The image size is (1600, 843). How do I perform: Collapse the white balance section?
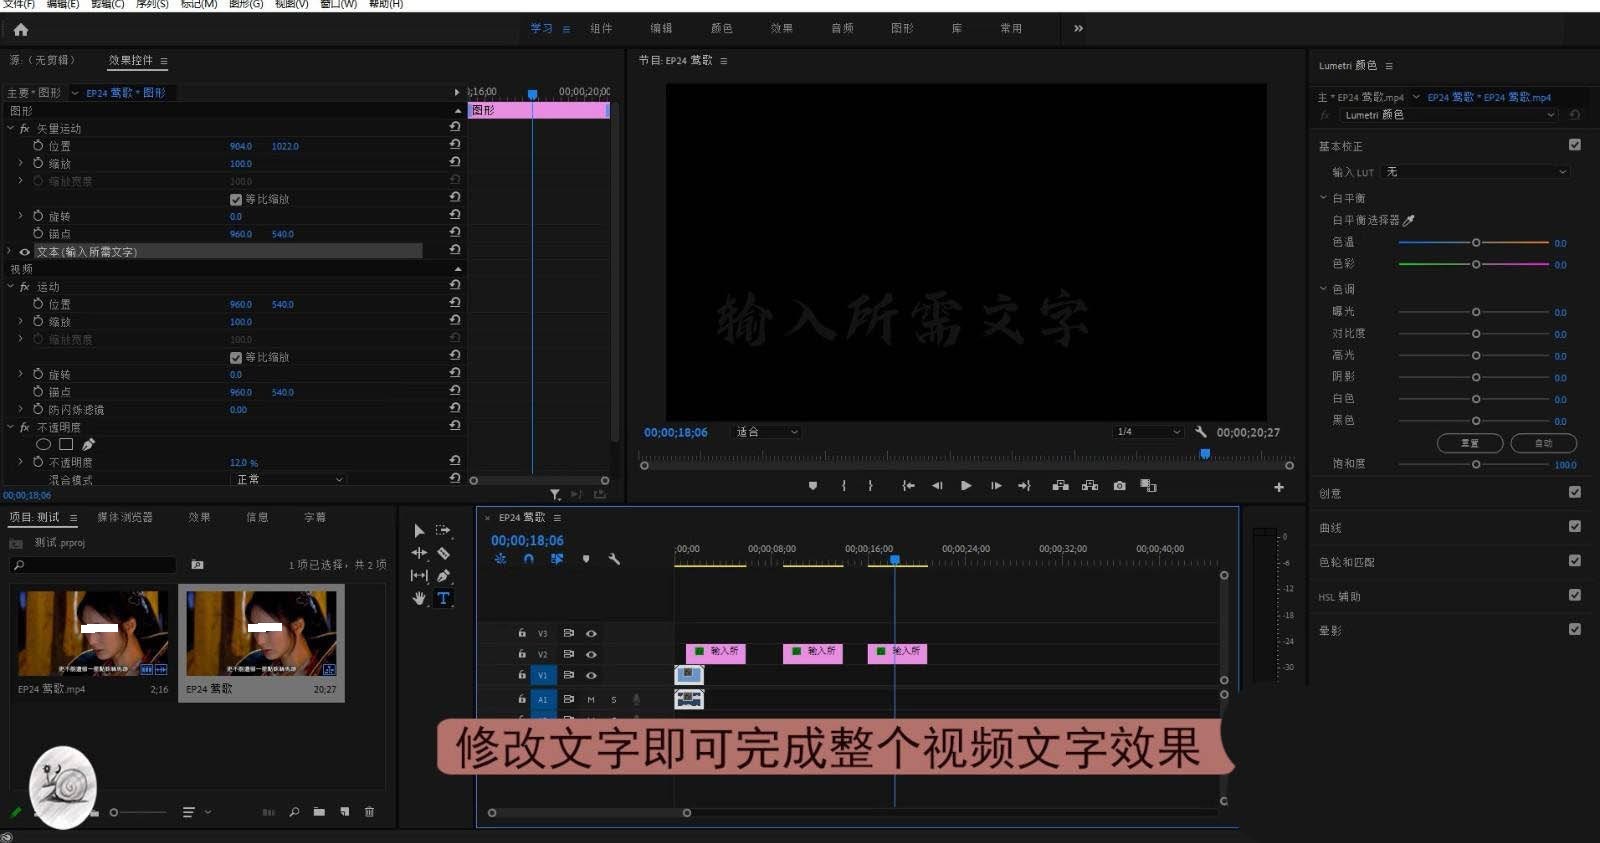click(1323, 198)
